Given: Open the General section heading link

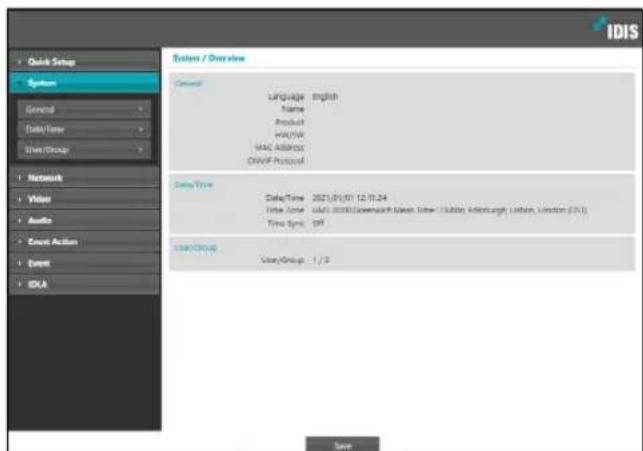Looking at the screenshot, I should (188, 84).
